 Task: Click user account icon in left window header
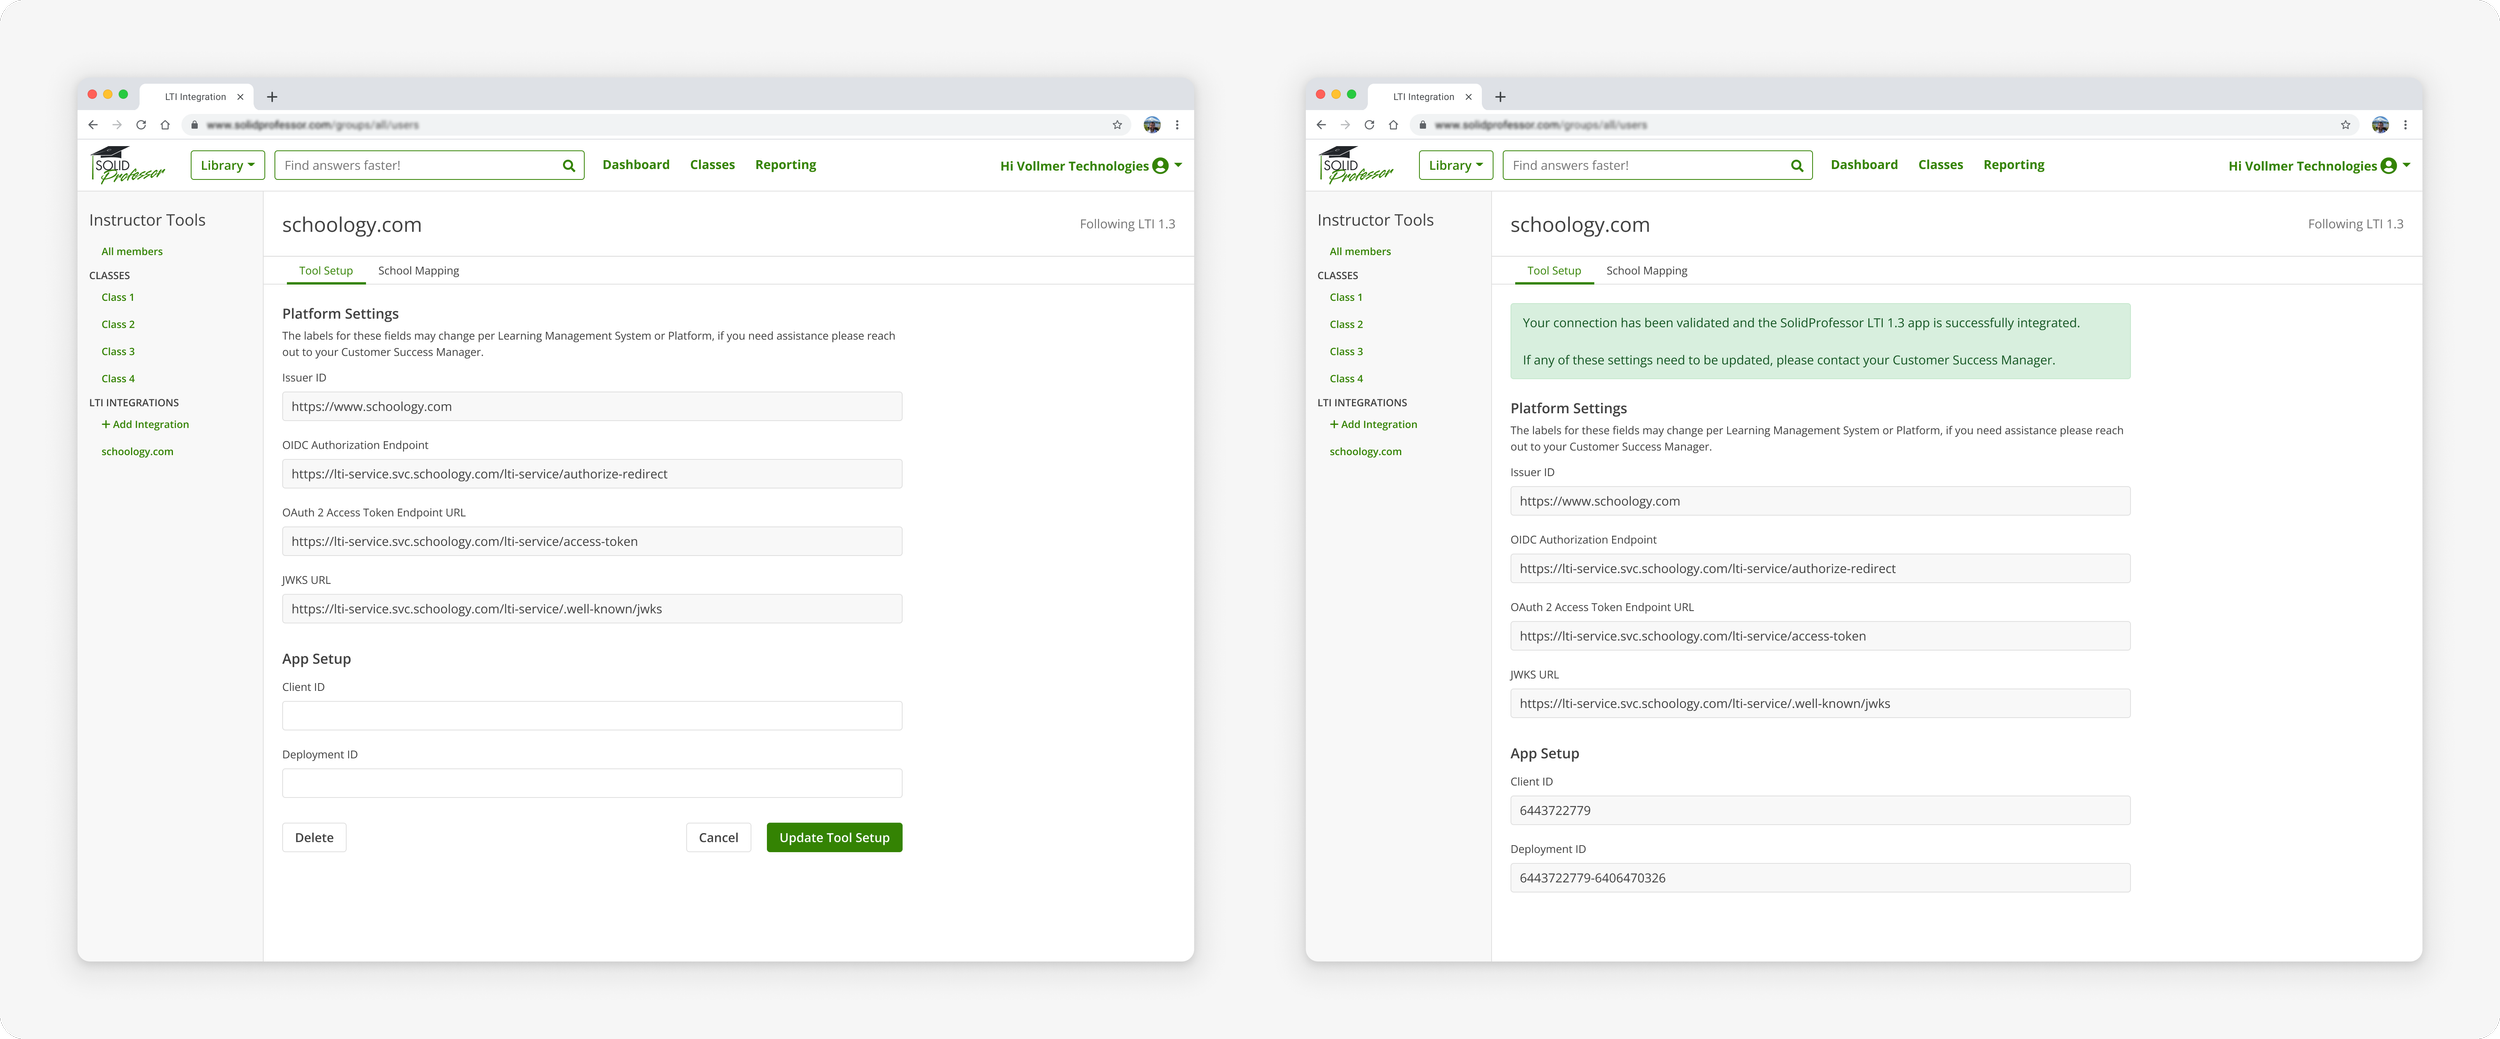[1160, 166]
